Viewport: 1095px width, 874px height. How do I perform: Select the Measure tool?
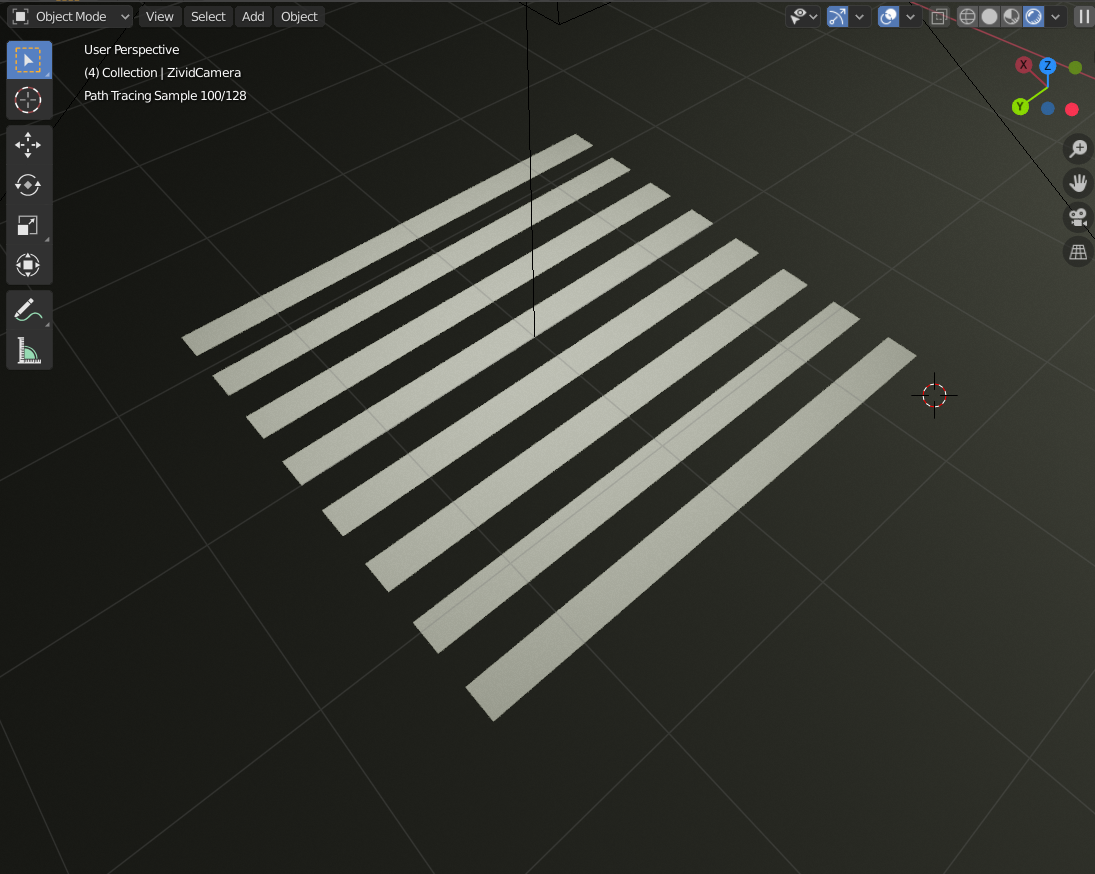pos(28,350)
